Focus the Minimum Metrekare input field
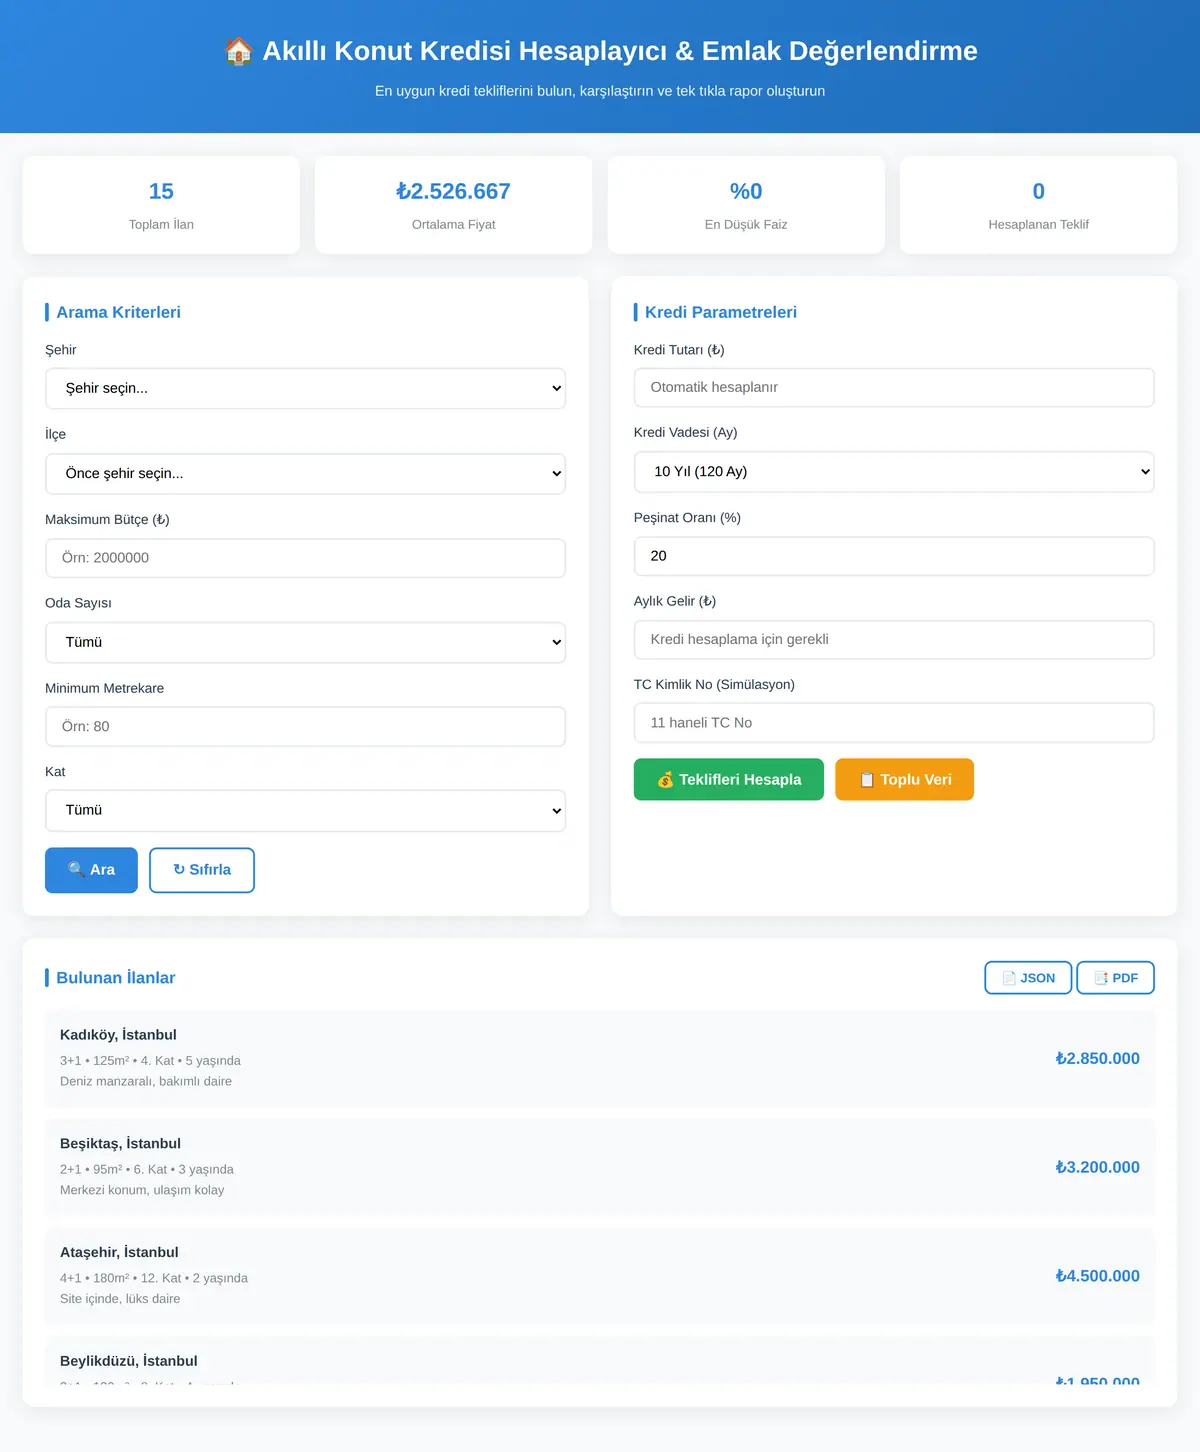Image resolution: width=1200 pixels, height=1452 pixels. tap(305, 726)
